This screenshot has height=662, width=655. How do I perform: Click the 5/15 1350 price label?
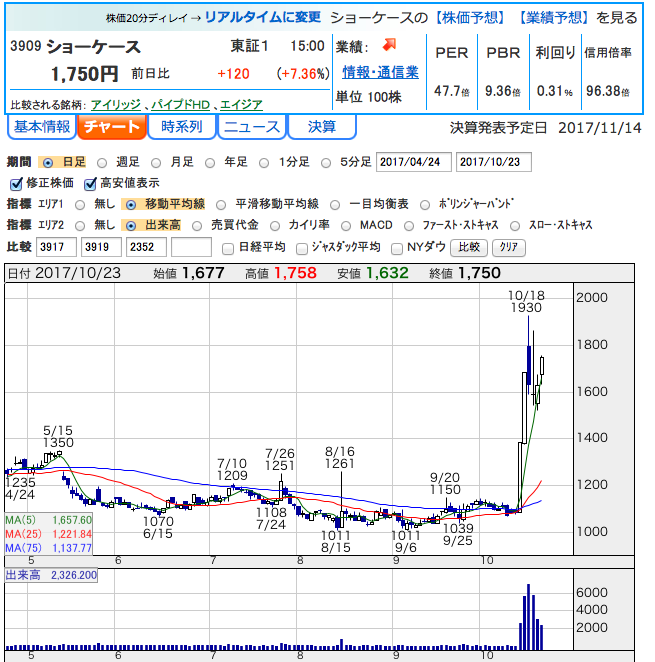coord(58,437)
